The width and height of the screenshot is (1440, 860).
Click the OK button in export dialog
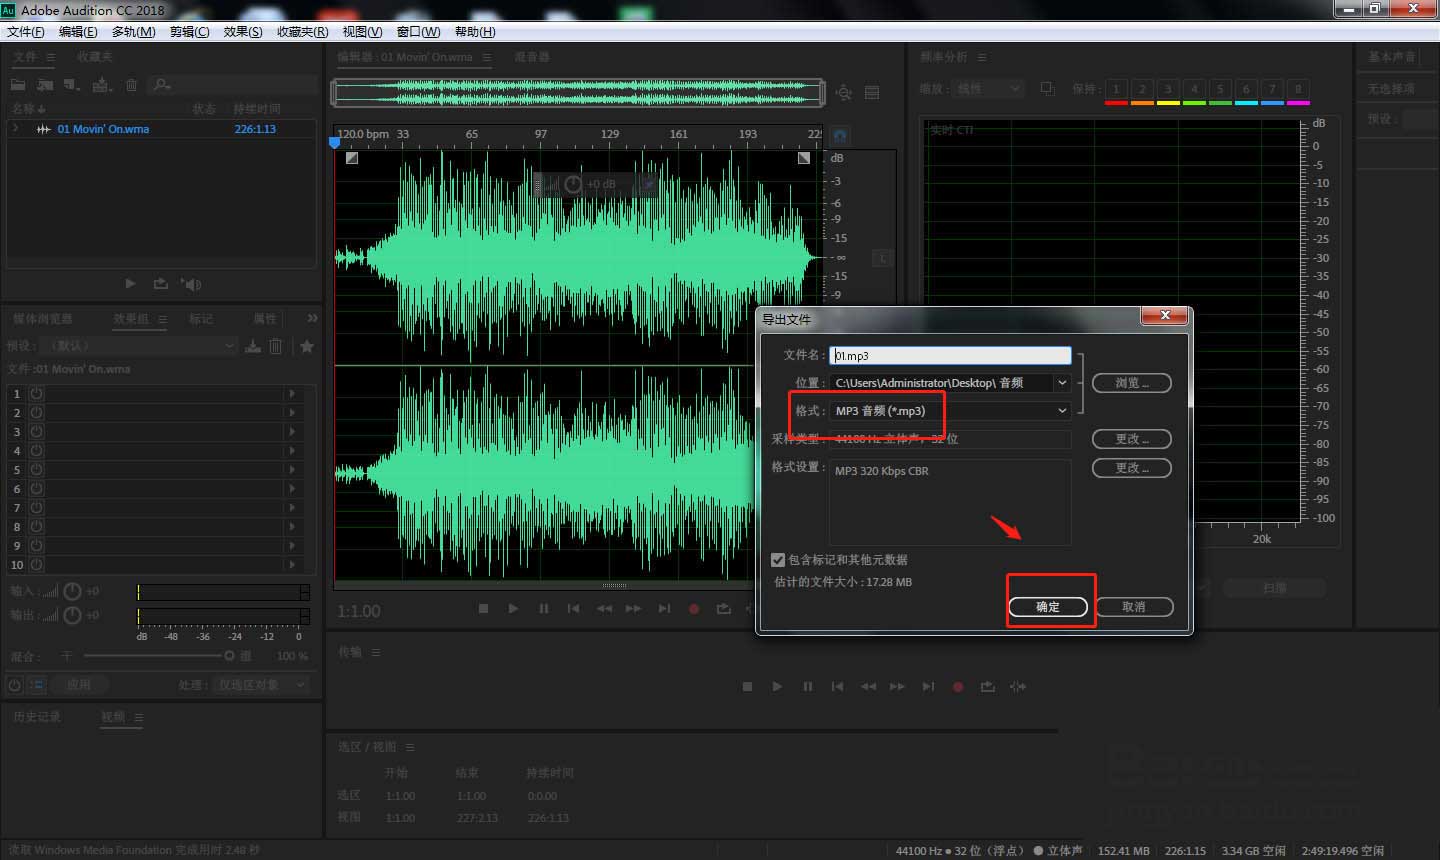pyautogui.click(x=1048, y=607)
